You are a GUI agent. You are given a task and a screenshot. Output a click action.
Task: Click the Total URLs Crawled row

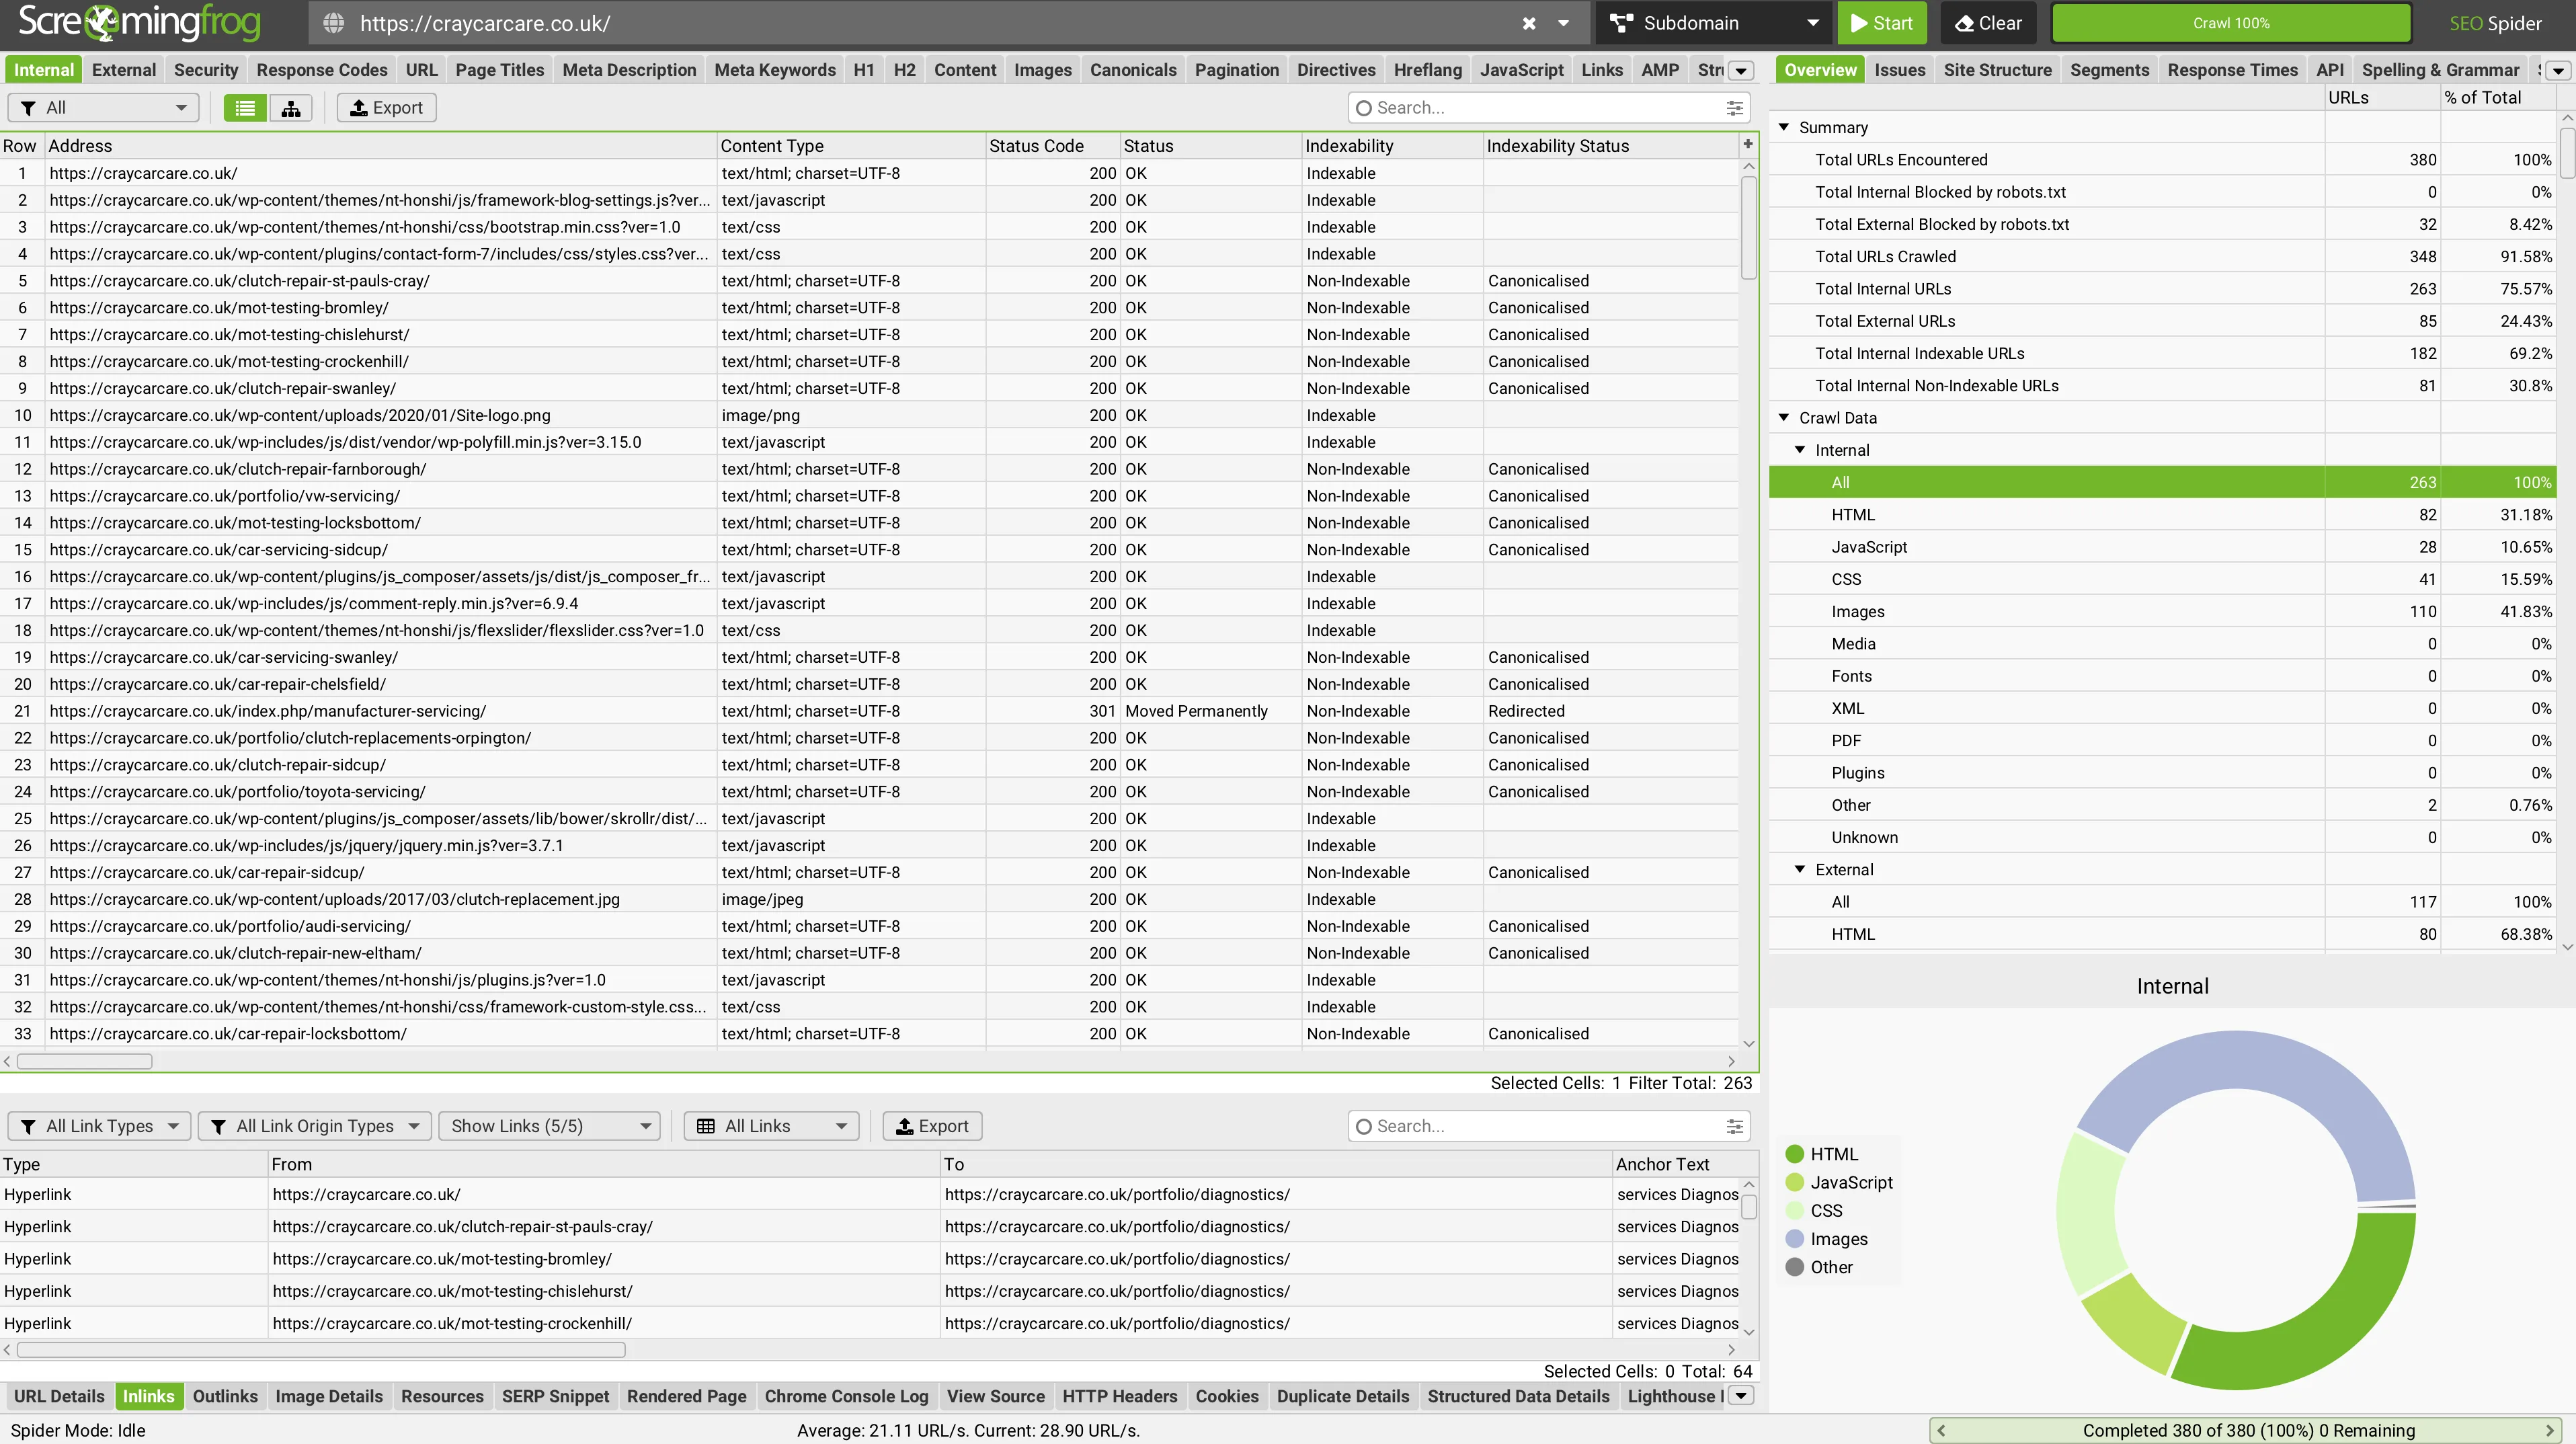click(x=2162, y=256)
